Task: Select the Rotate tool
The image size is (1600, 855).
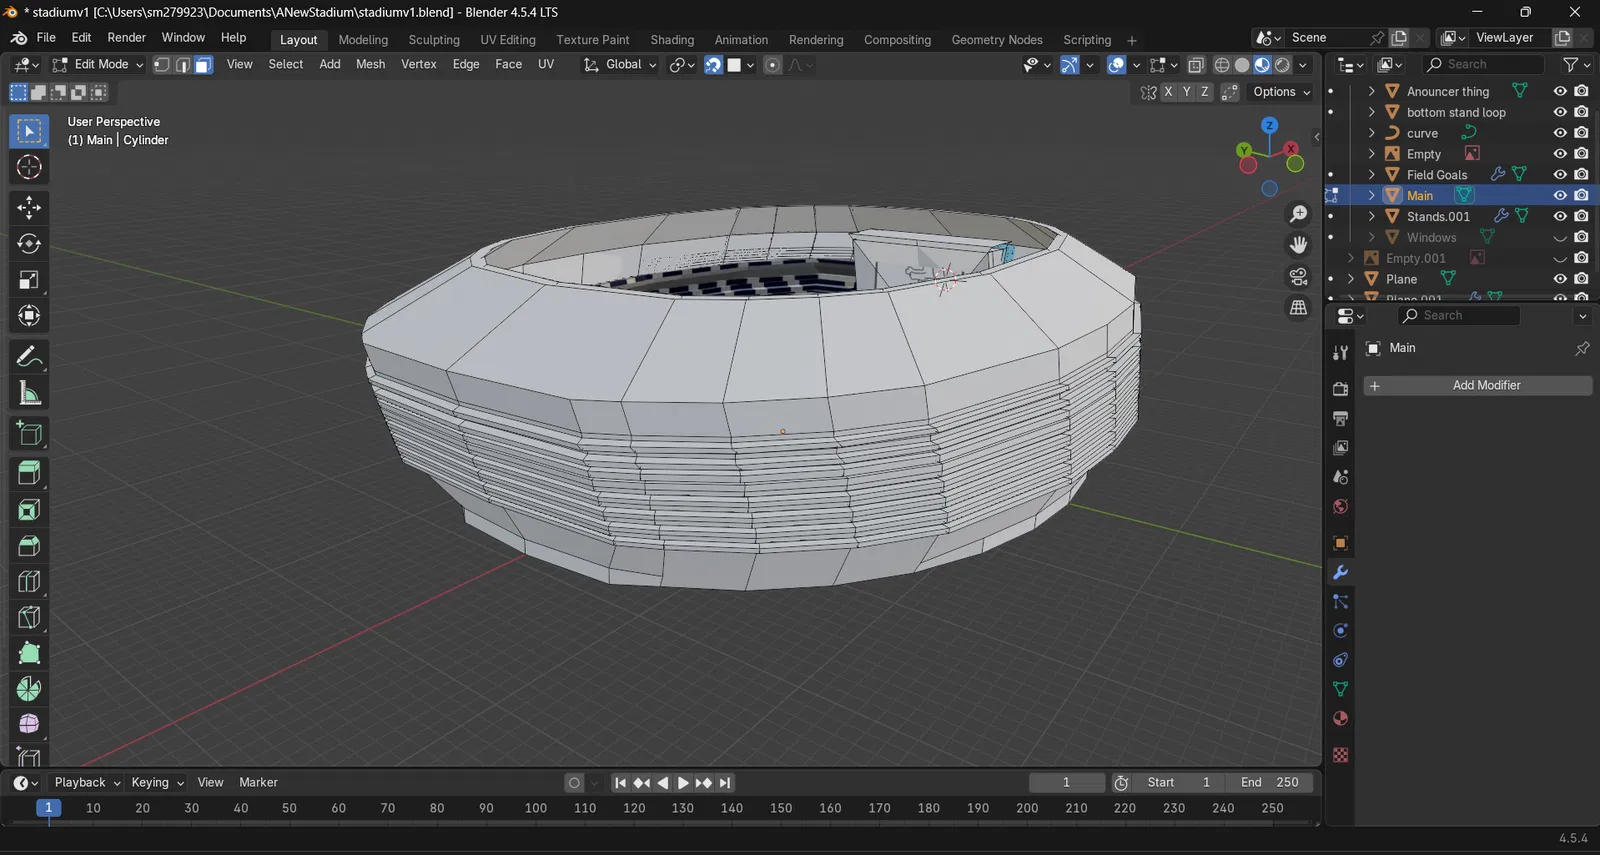Action: point(29,244)
